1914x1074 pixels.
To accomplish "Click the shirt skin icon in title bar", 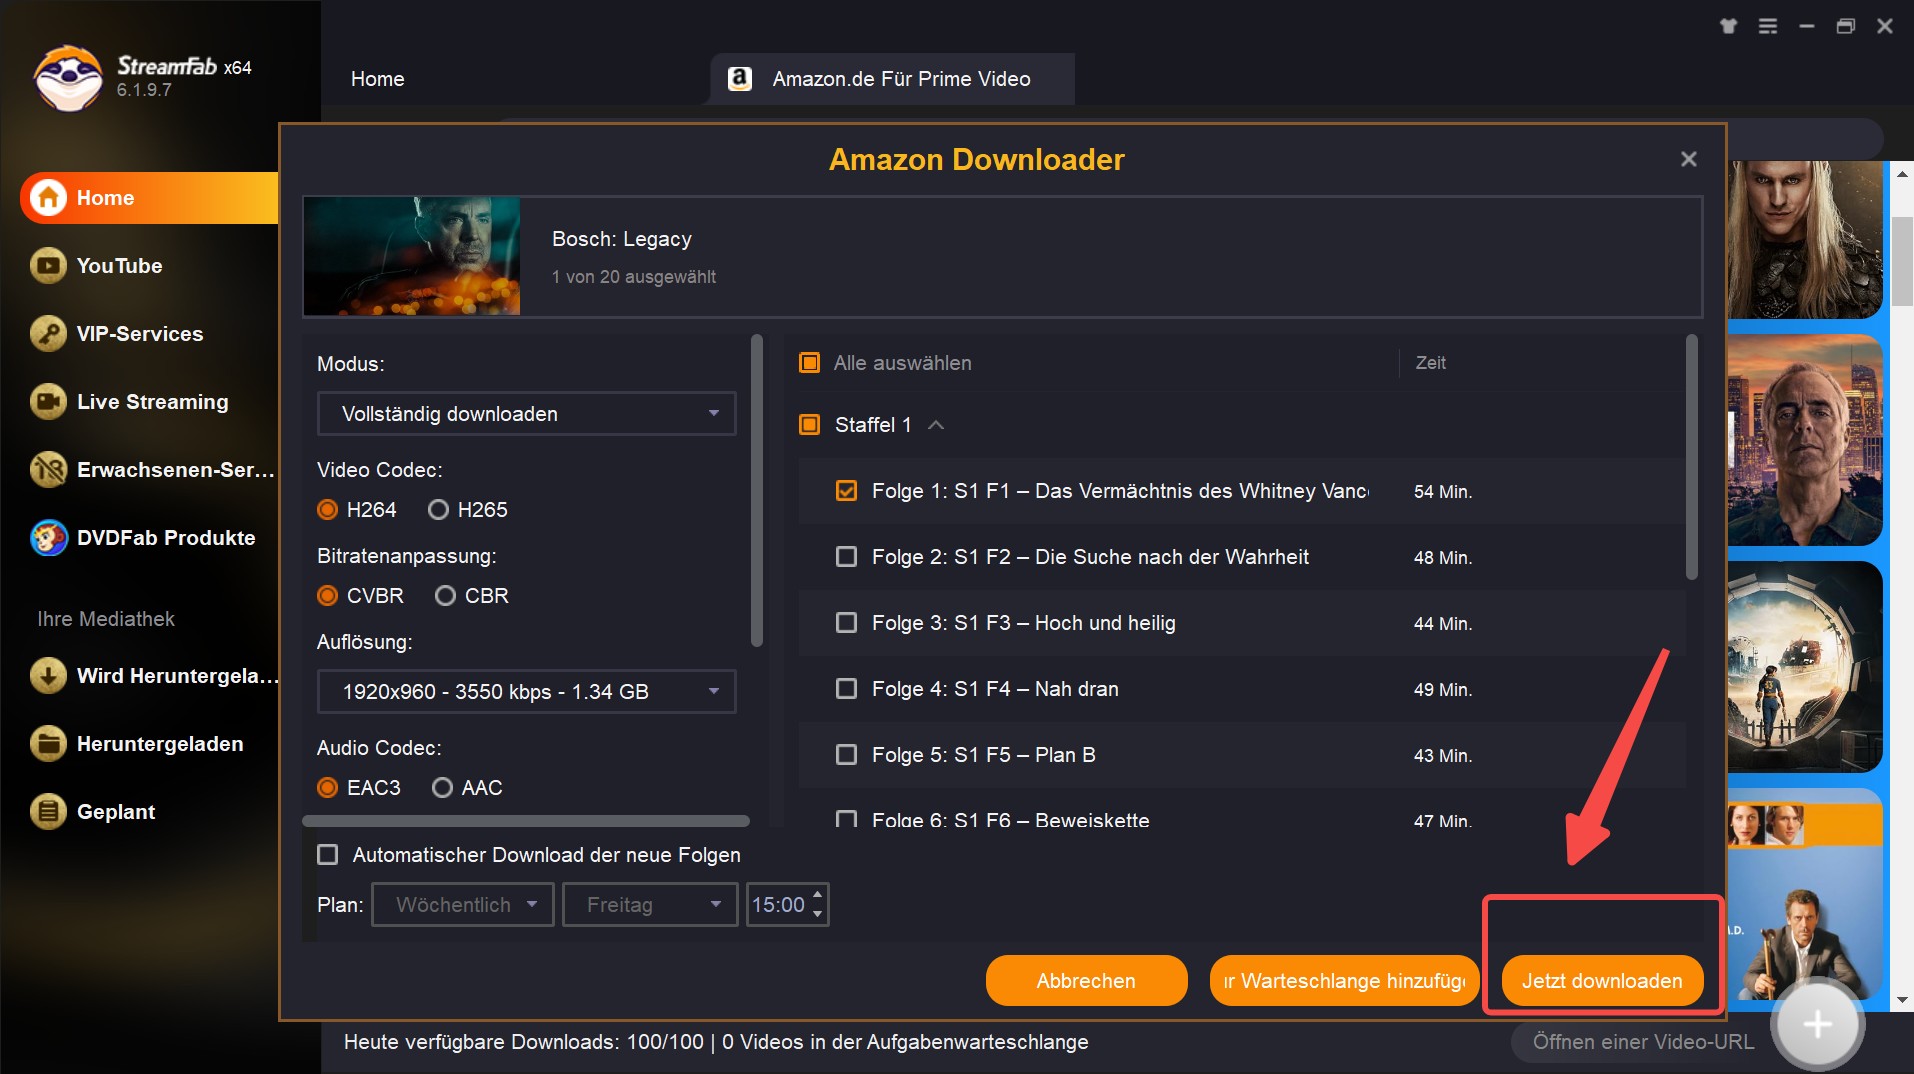I will (1728, 27).
